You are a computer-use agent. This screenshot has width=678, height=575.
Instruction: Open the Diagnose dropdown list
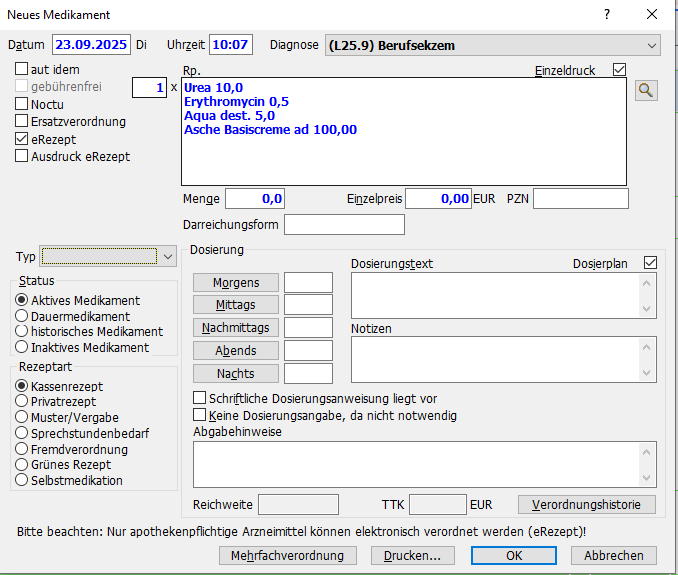[652, 45]
